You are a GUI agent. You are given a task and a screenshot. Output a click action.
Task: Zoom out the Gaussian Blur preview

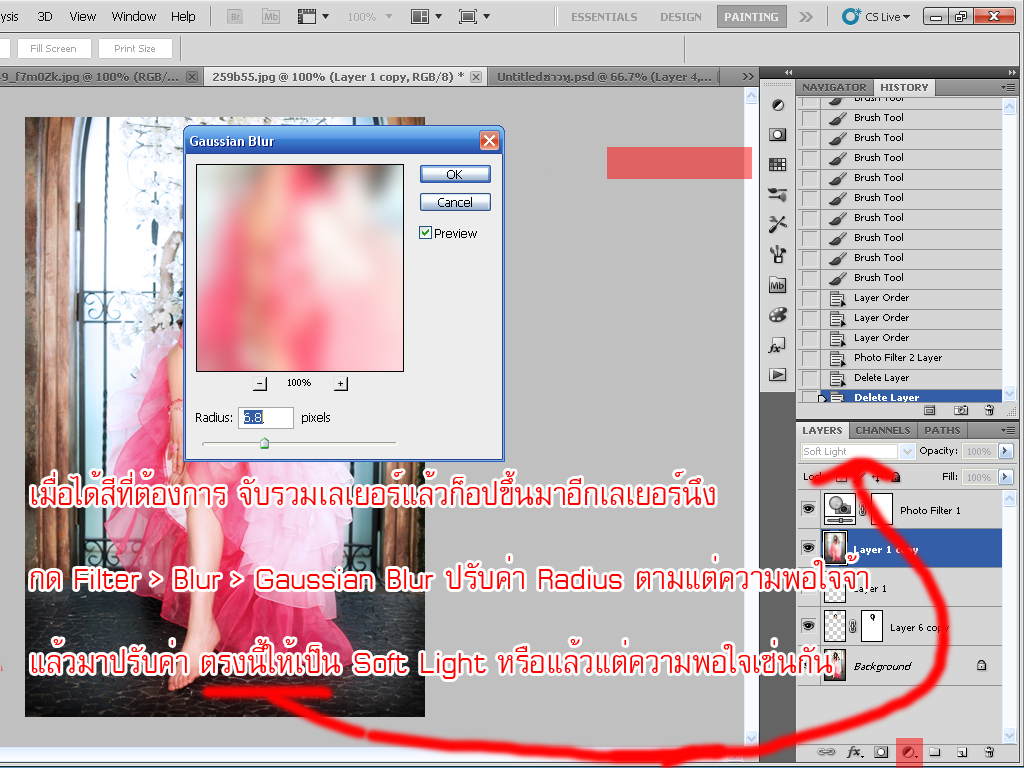pyautogui.click(x=260, y=383)
